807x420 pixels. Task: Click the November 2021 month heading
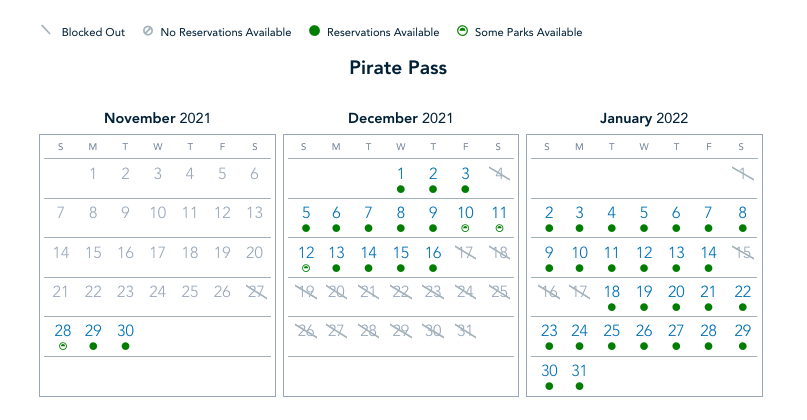pos(157,118)
